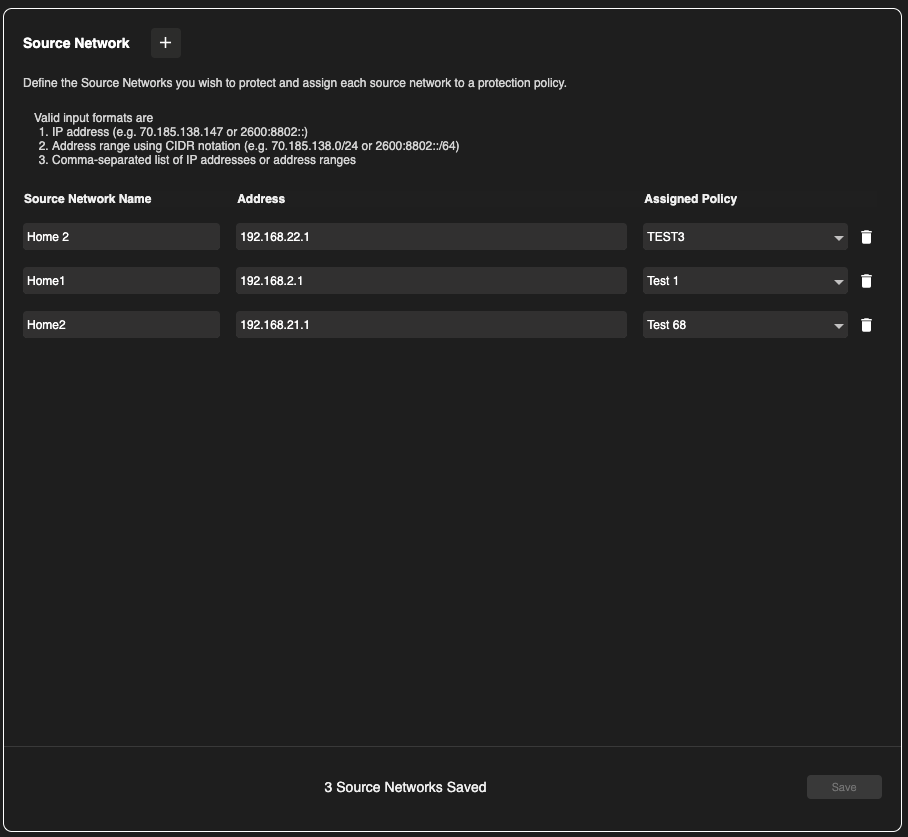Image resolution: width=908 pixels, height=837 pixels.
Task: Click the Source Network Name column header
Action: pos(88,199)
